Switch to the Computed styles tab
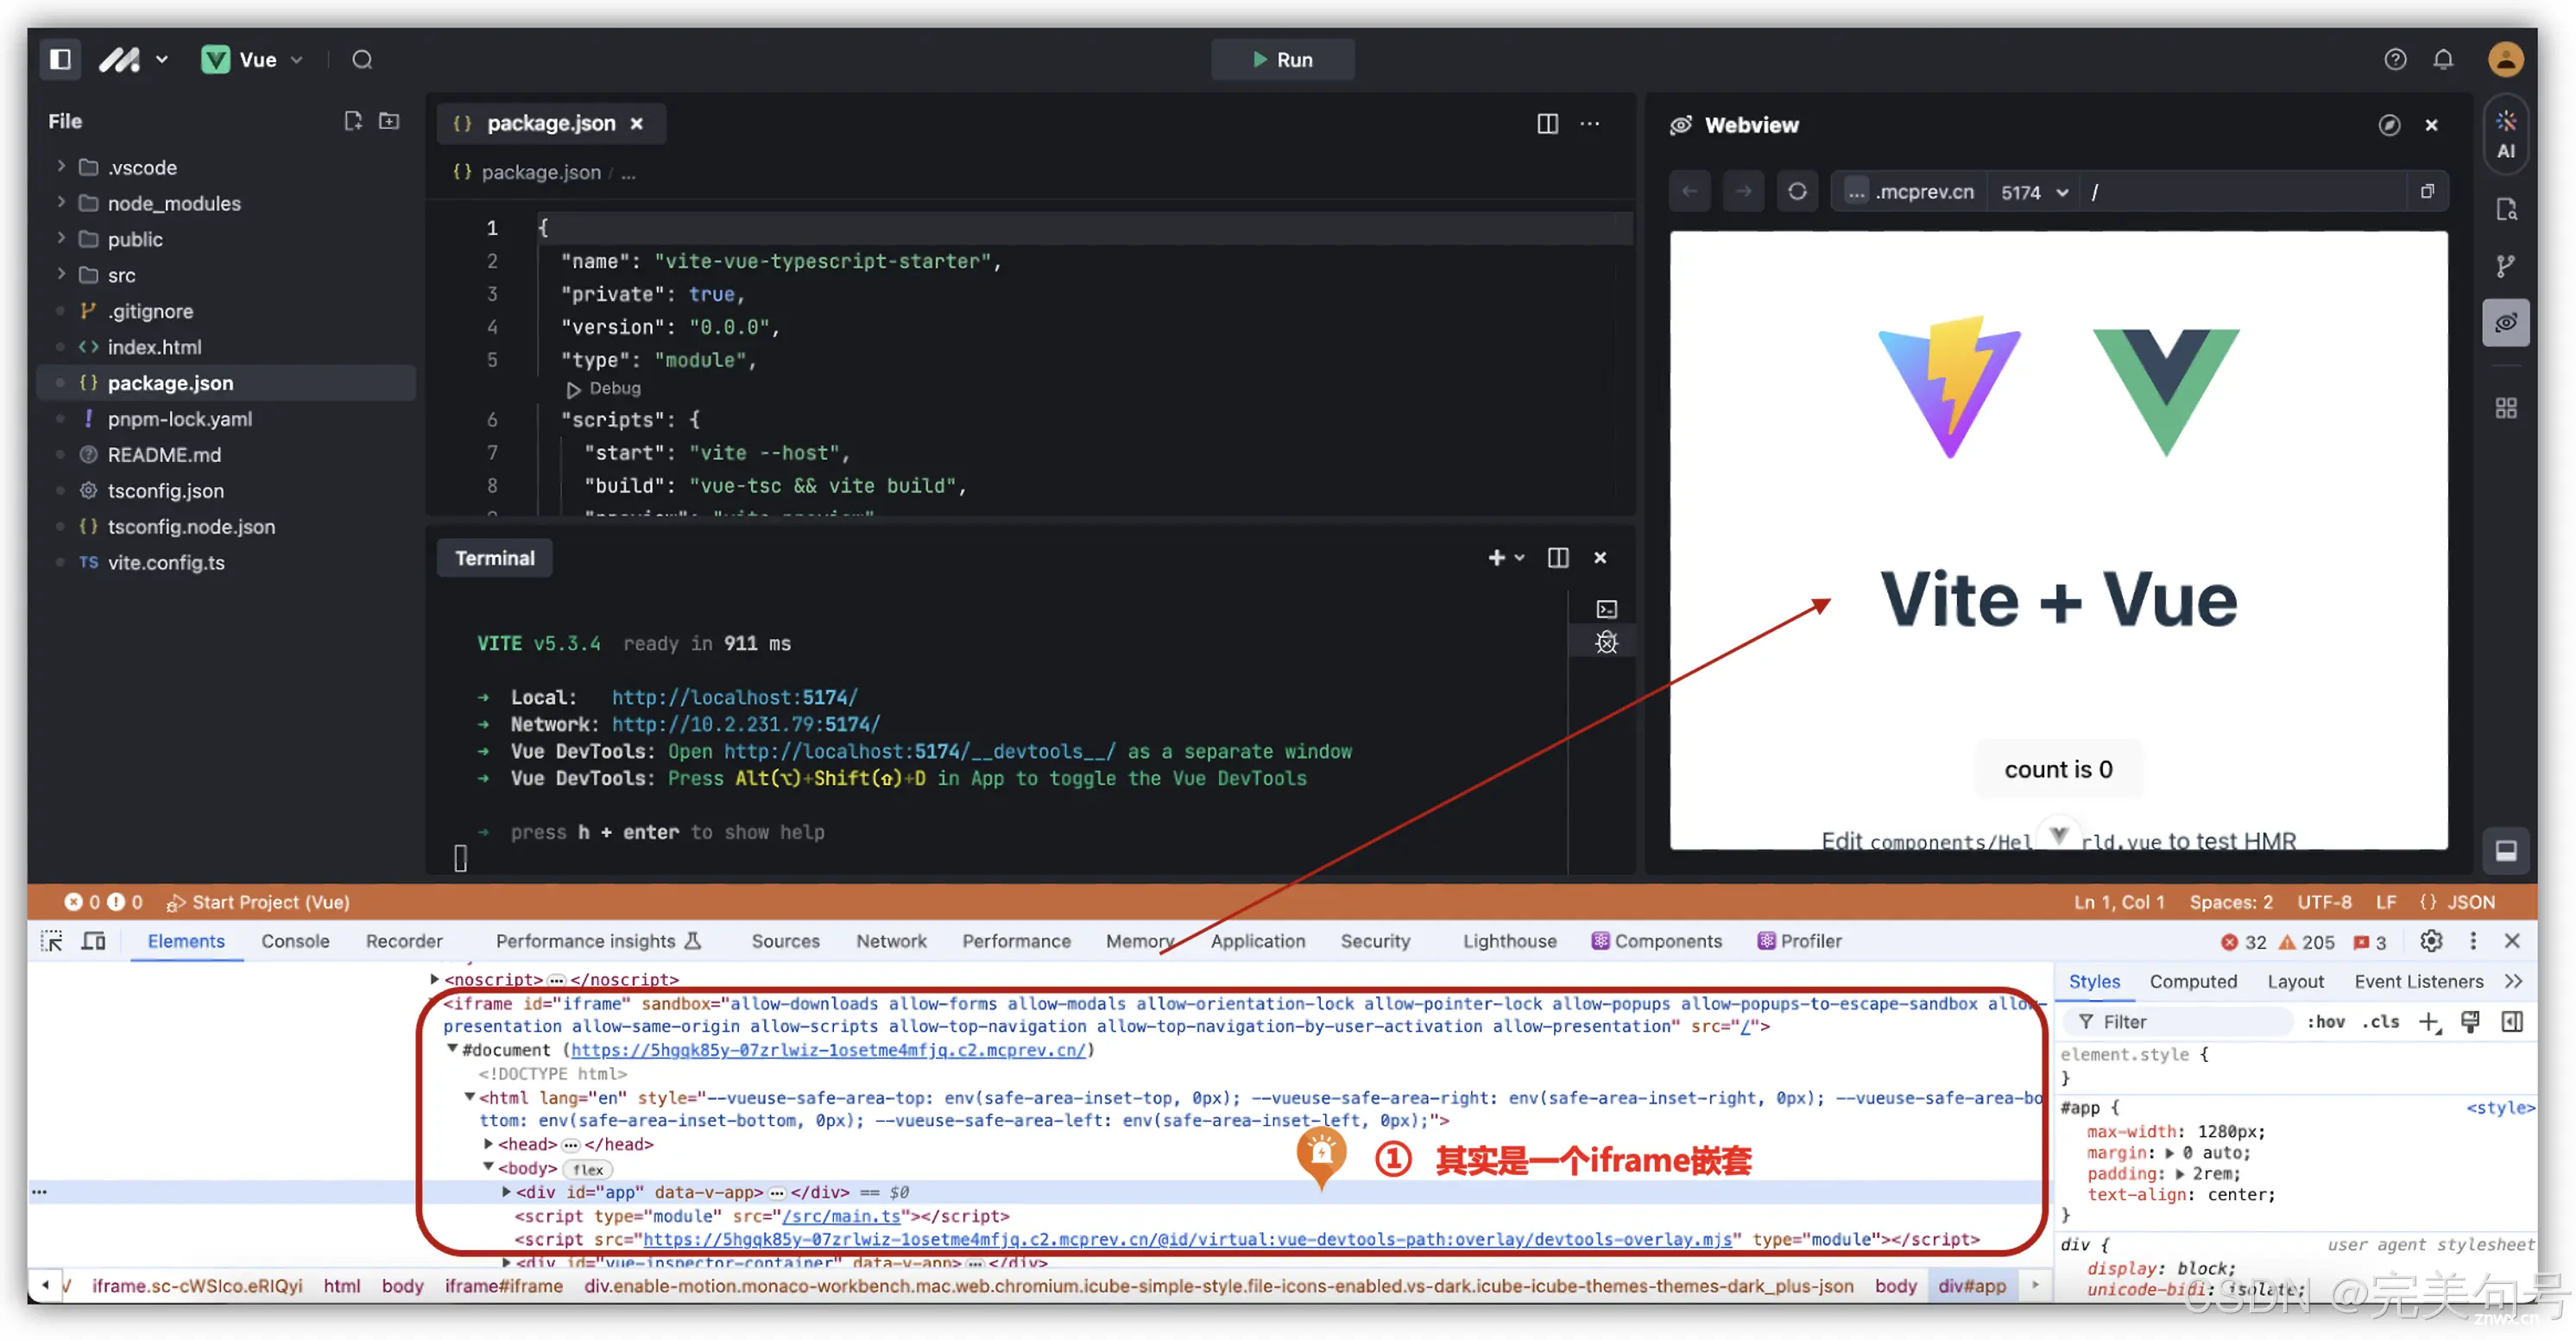2576x1340 pixels. click(2192, 982)
